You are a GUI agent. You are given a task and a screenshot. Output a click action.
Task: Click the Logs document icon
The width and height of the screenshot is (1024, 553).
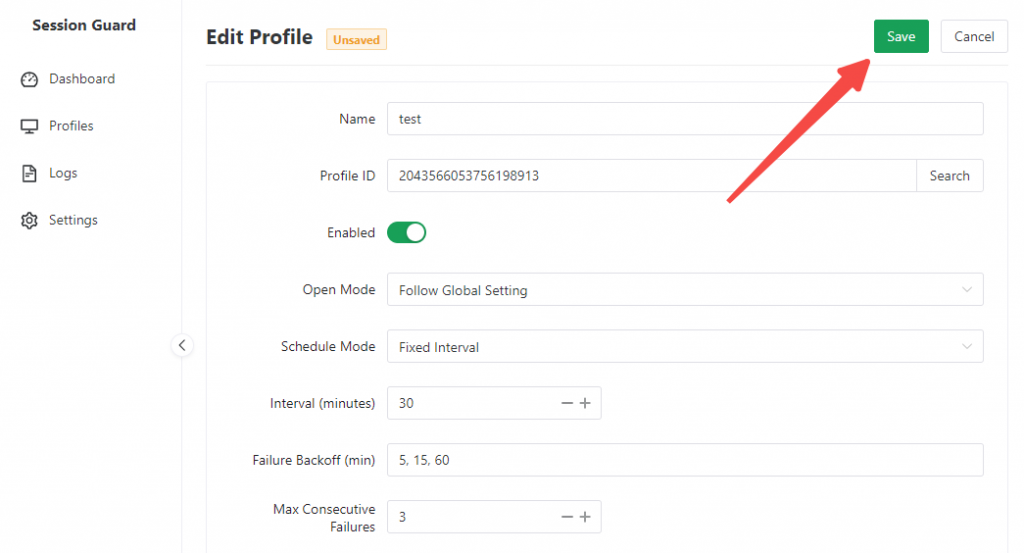coord(29,174)
